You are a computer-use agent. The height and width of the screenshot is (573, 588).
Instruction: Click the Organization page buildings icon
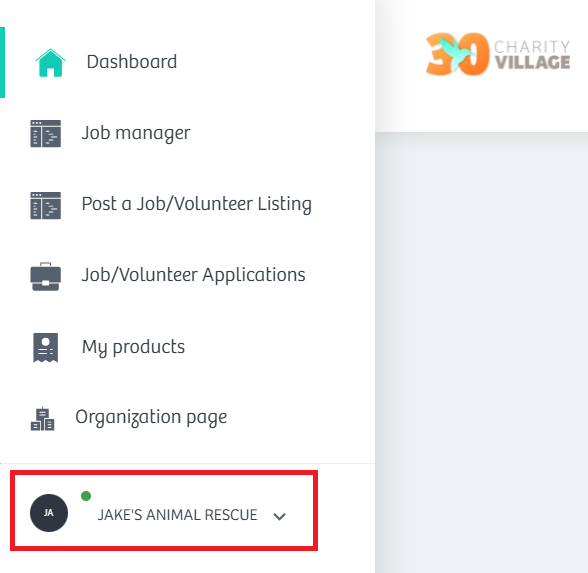[x=42, y=419]
